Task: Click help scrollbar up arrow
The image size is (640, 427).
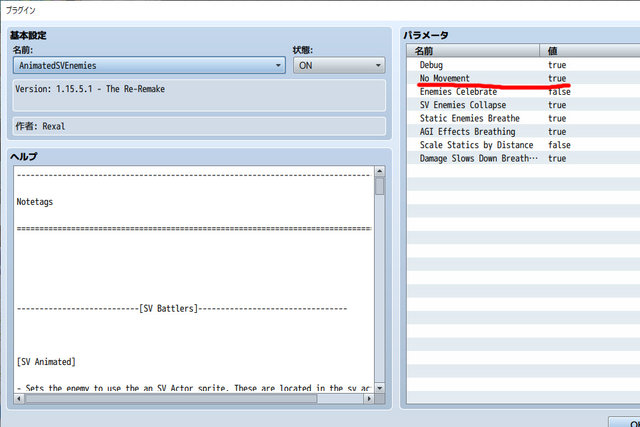Action: [x=380, y=171]
